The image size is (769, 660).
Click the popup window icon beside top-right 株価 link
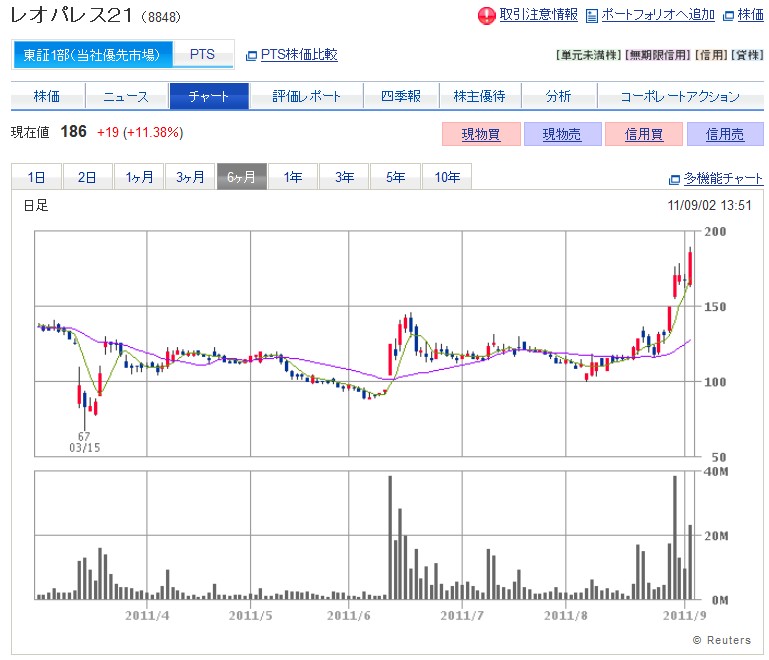pos(728,16)
